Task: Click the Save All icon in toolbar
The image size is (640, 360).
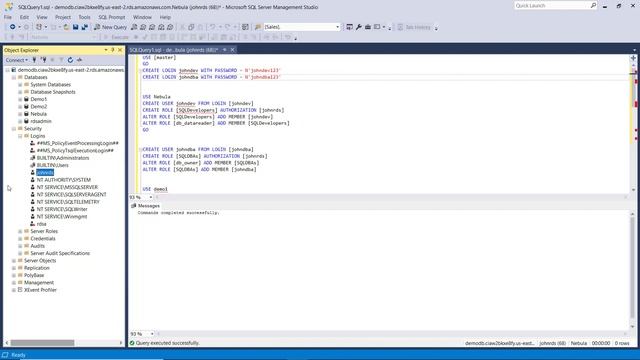Action: (x=84, y=27)
